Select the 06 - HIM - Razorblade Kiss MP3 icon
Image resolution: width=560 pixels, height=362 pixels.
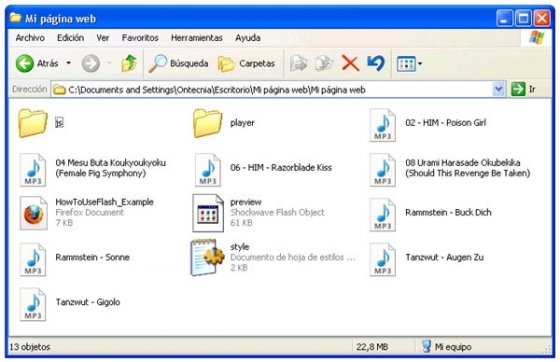pos(208,170)
